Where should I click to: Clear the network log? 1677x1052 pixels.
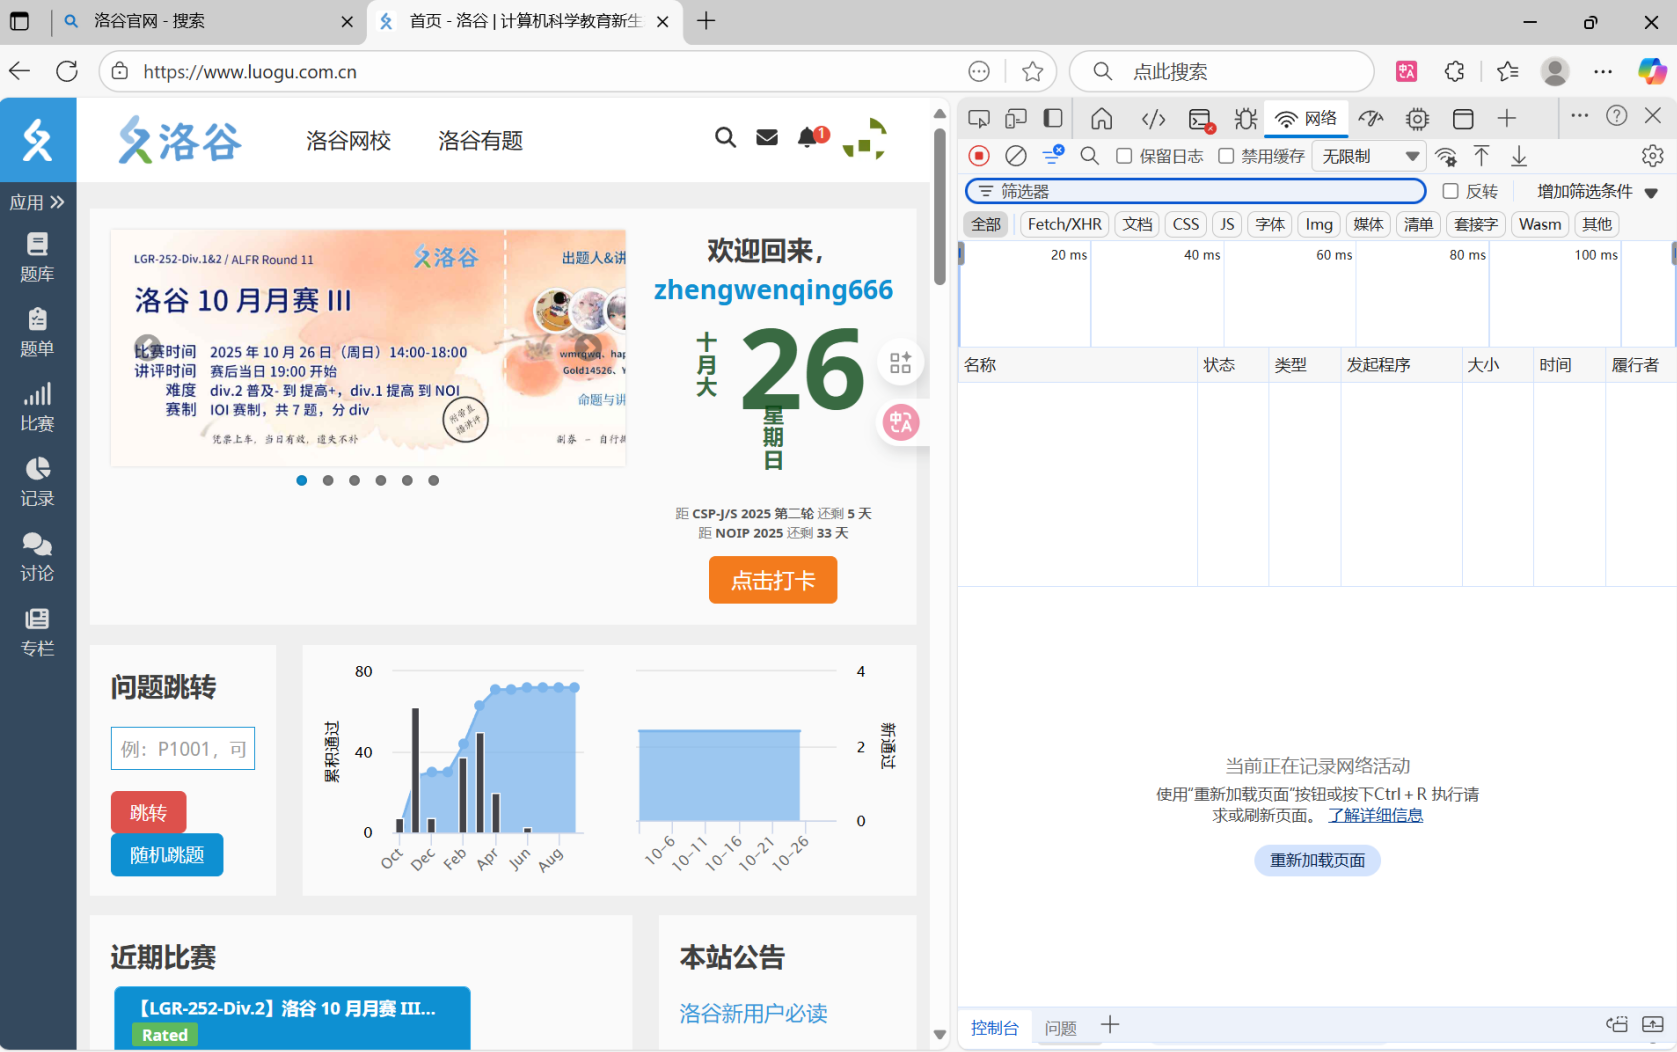tap(1016, 156)
